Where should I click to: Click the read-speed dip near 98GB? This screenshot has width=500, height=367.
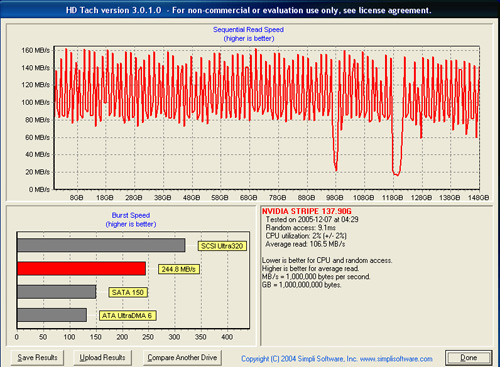coord(336,168)
